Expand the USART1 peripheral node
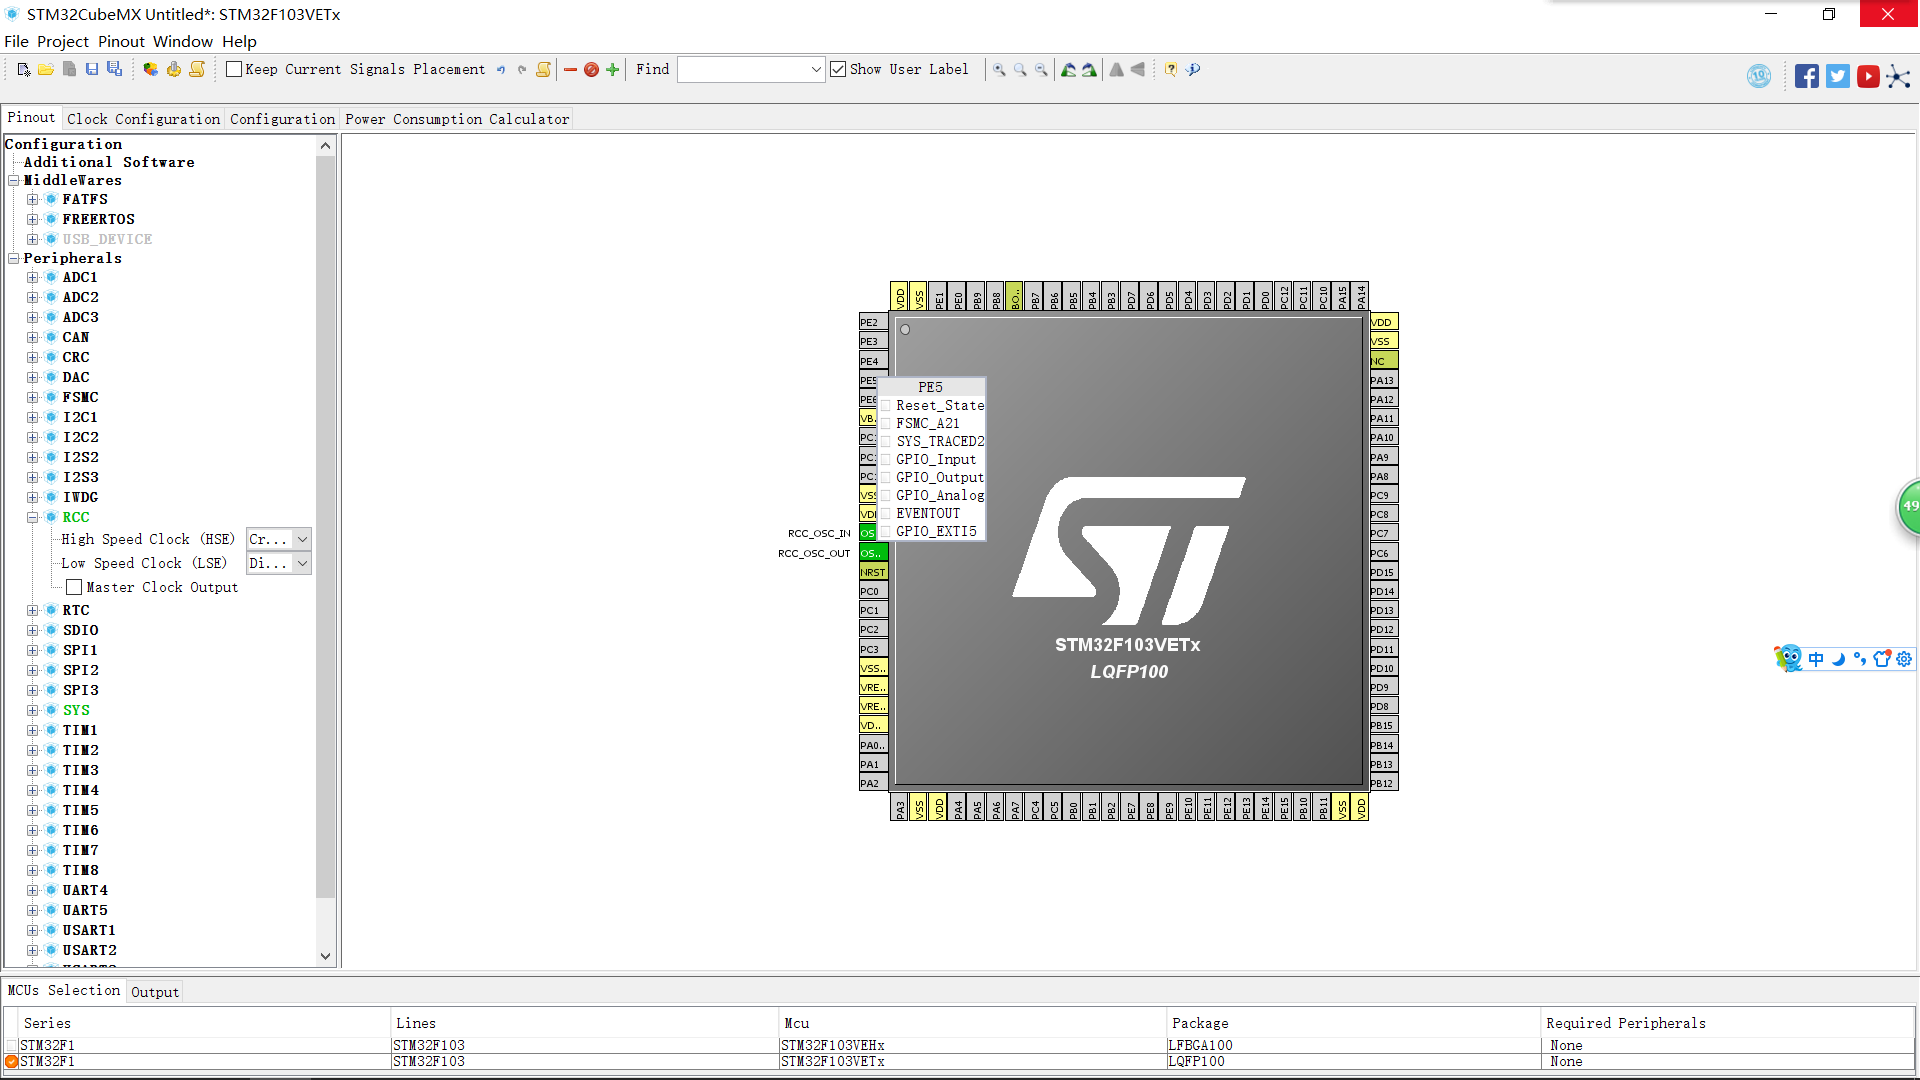The width and height of the screenshot is (1920, 1080). 33,930
